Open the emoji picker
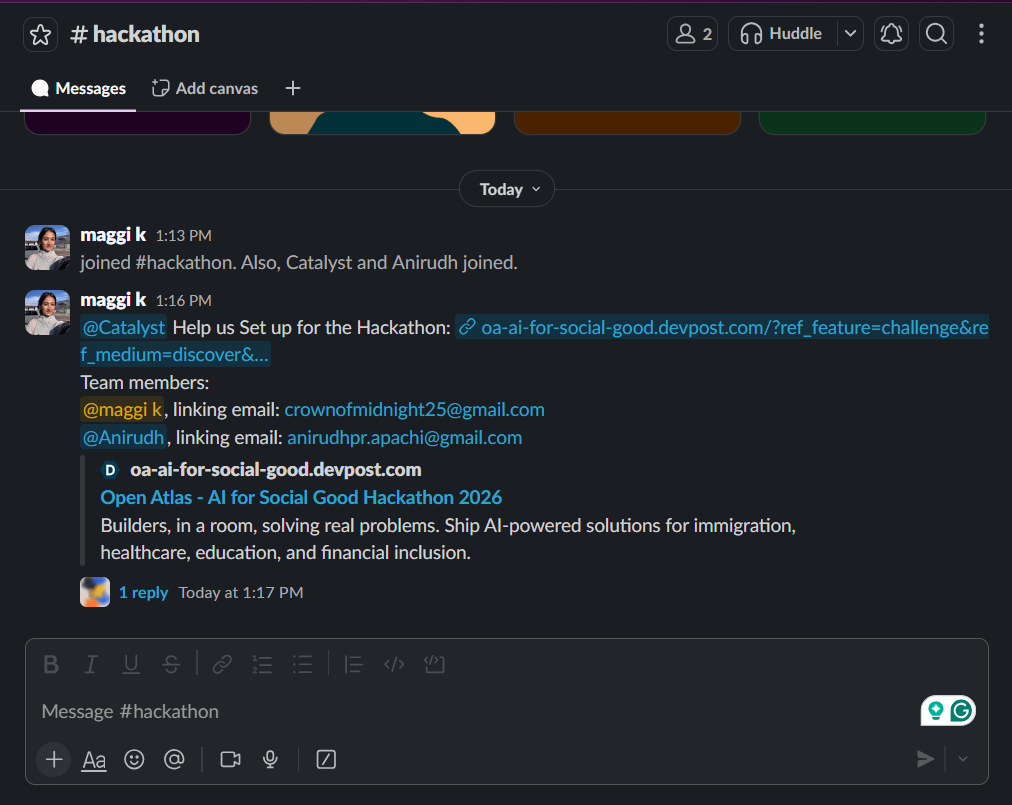The width and height of the screenshot is (1012, 805). coord(134,759)
